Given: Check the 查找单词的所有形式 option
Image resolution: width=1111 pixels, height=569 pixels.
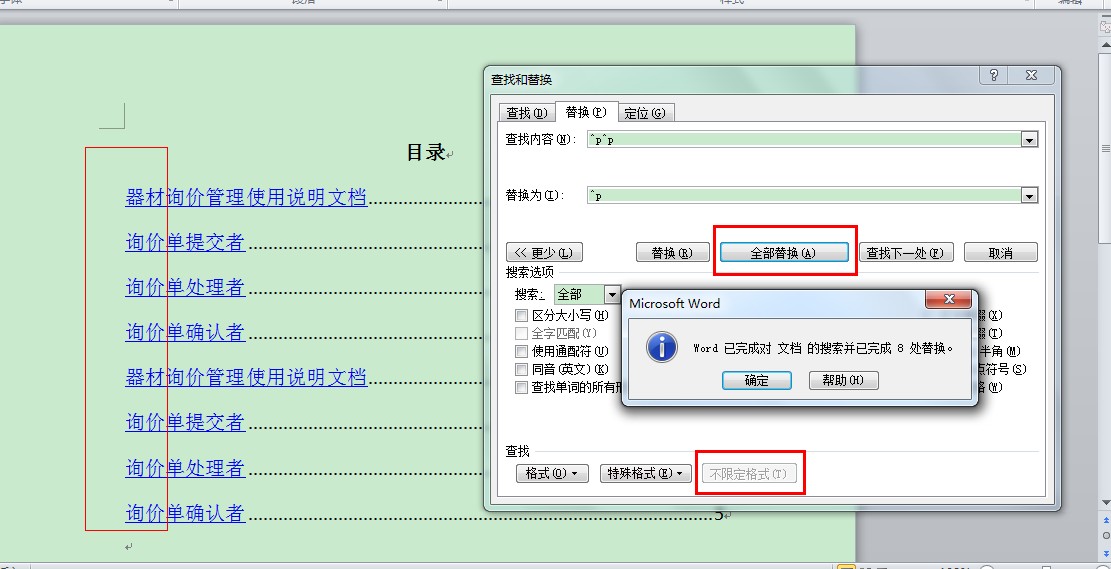Looking at the screenshot, I should pyautogui.click(x=521, y=388).
